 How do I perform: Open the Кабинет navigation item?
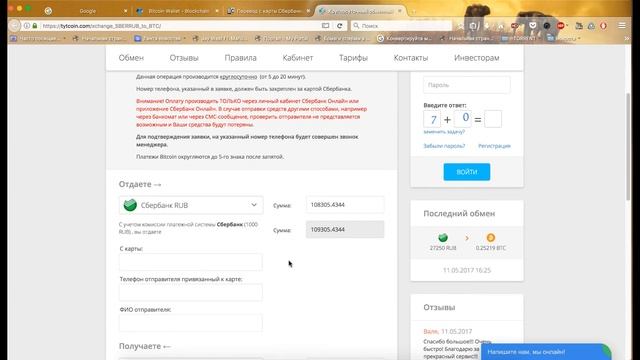coord(298,58)
